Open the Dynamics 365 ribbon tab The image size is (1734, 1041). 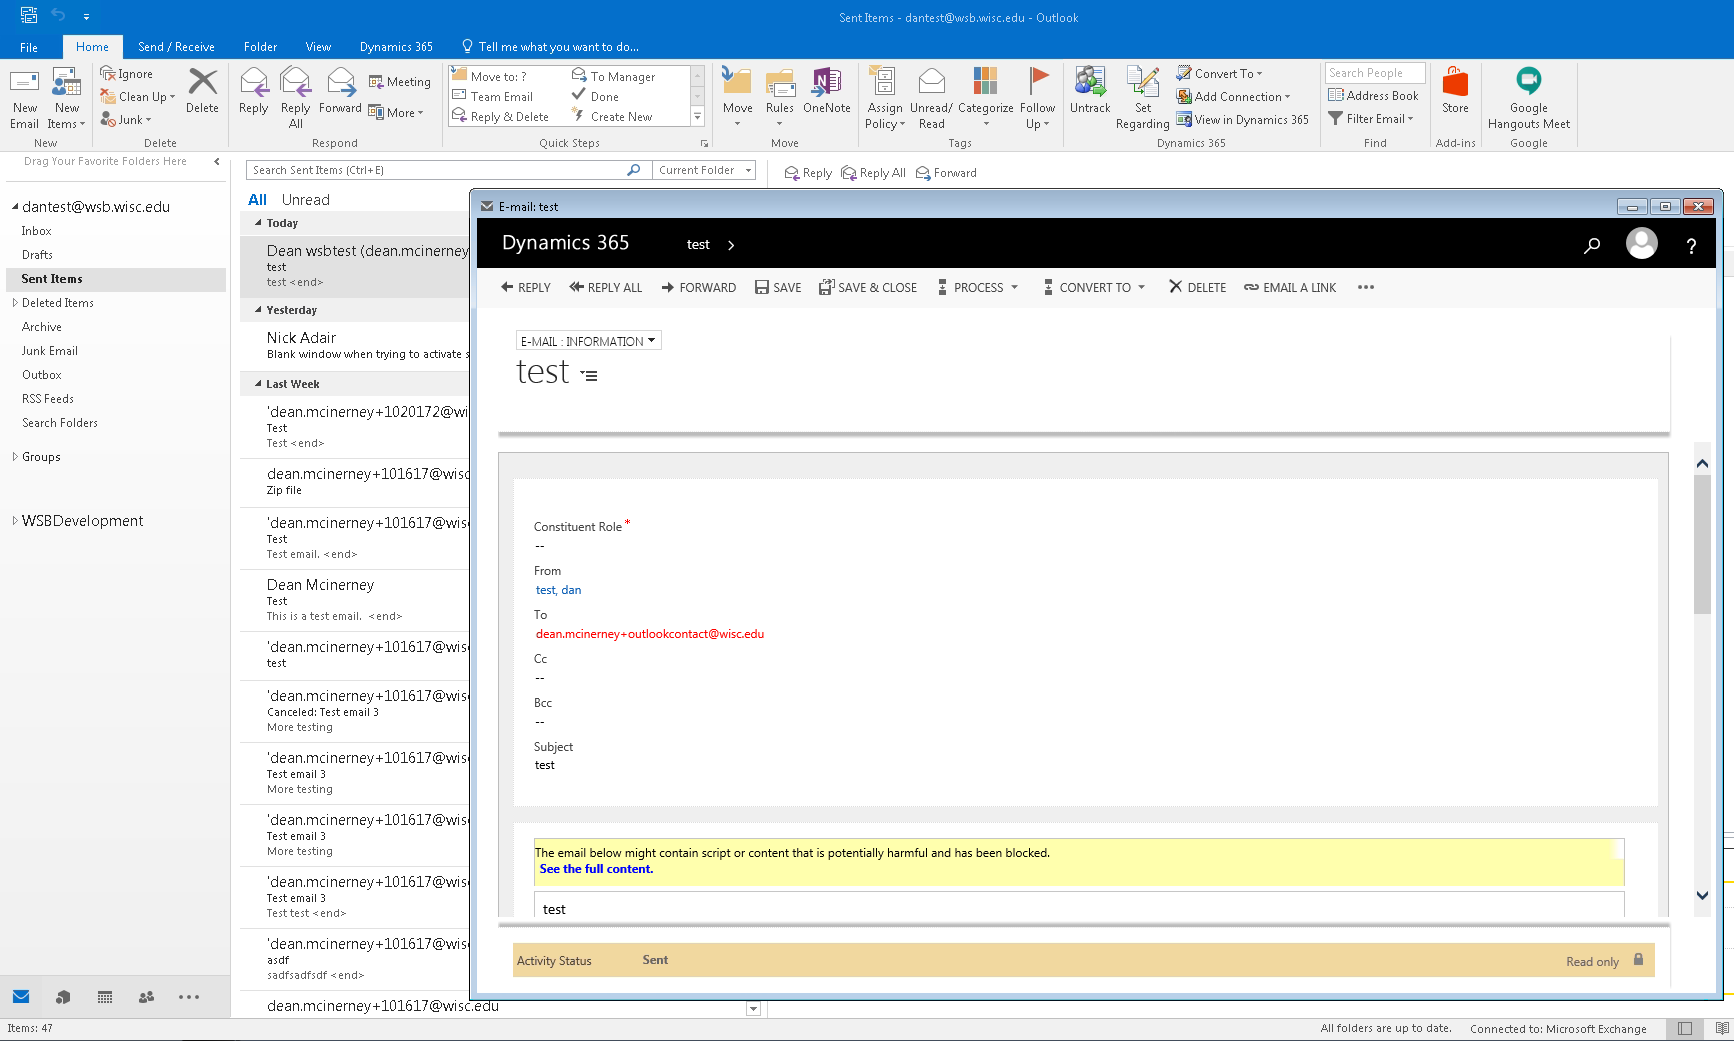[396, 47]
